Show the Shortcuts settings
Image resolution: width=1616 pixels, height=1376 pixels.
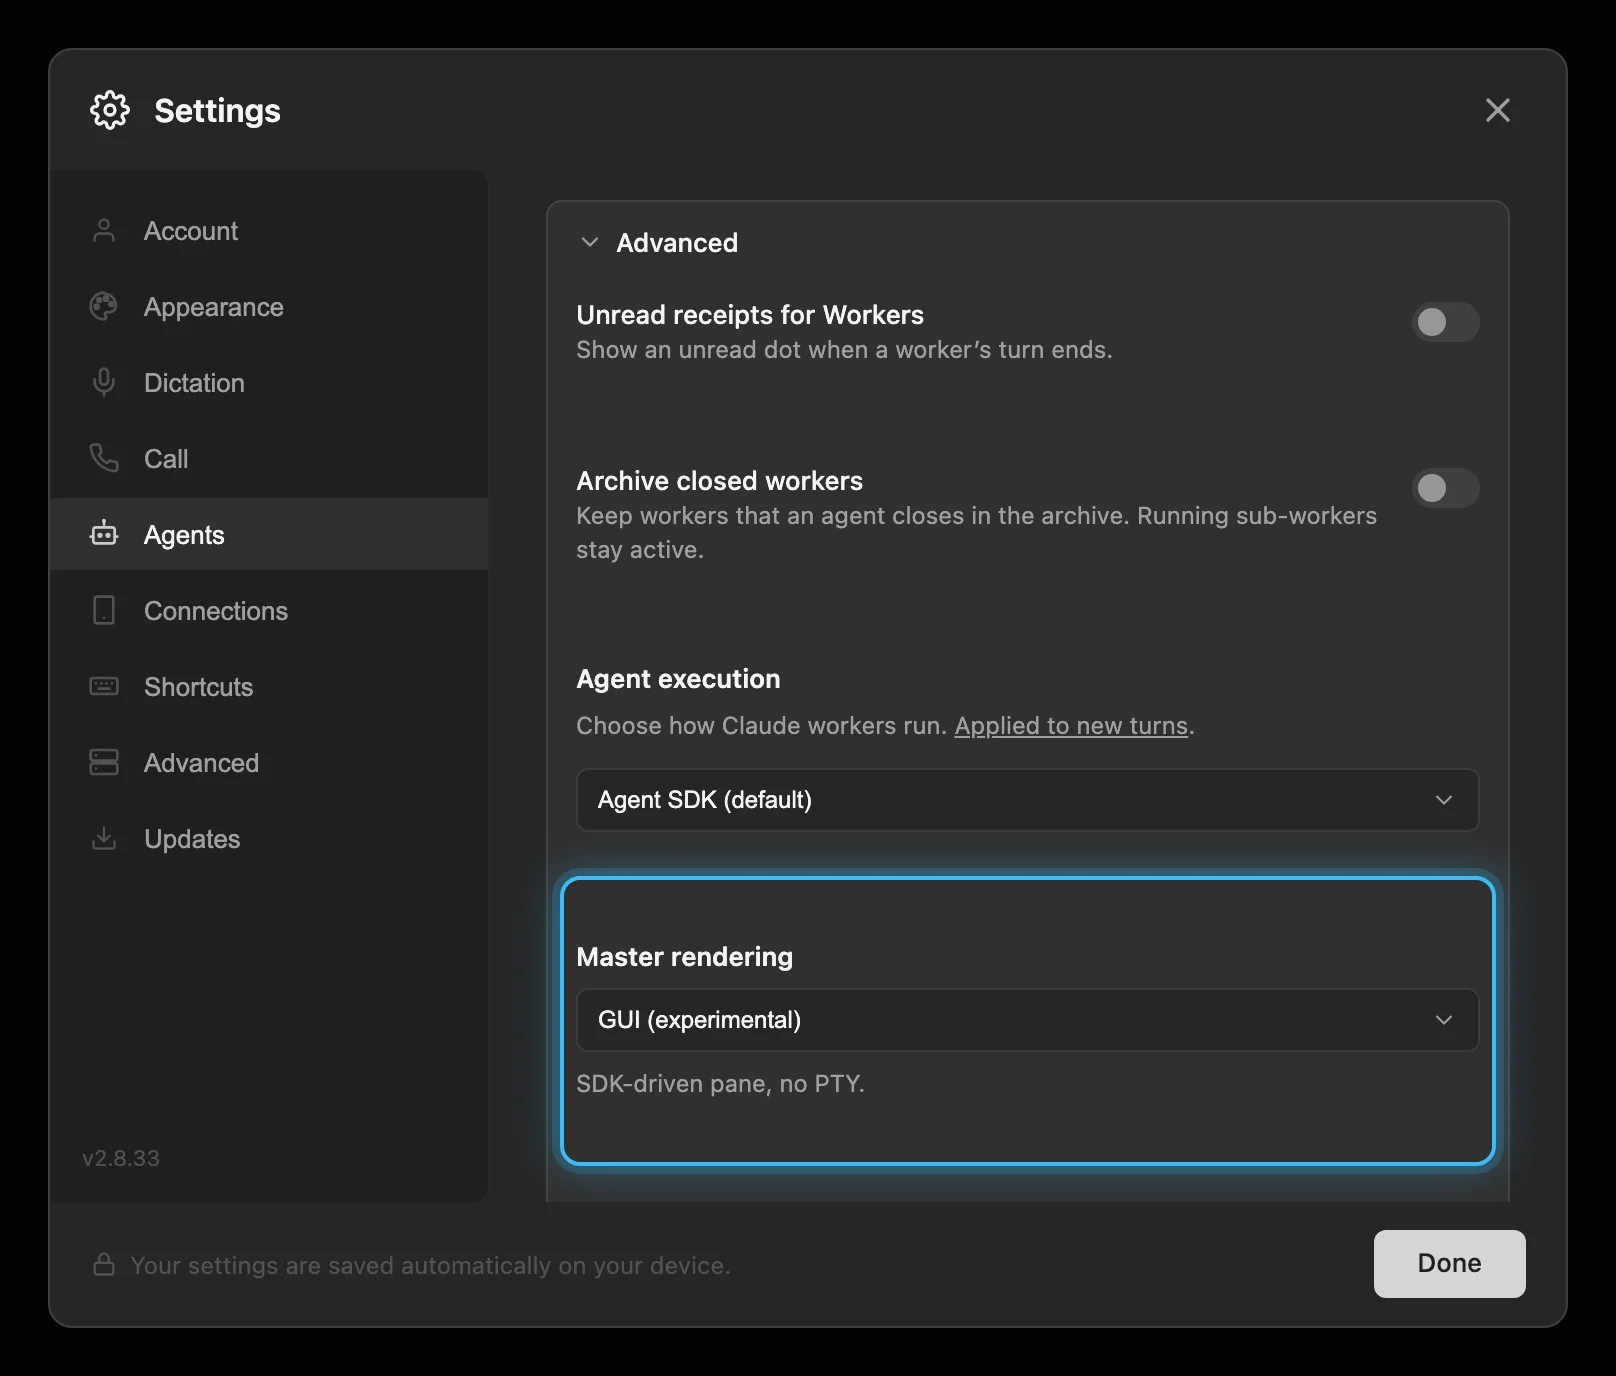pos(269,687)
